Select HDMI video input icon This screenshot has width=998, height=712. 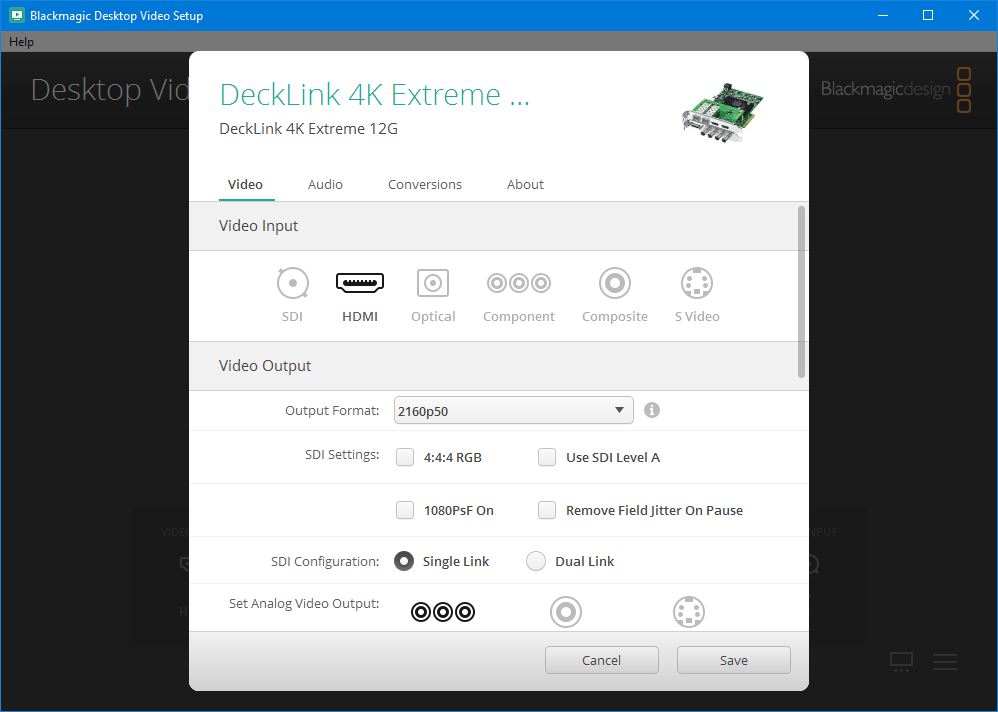click(360, 283)
